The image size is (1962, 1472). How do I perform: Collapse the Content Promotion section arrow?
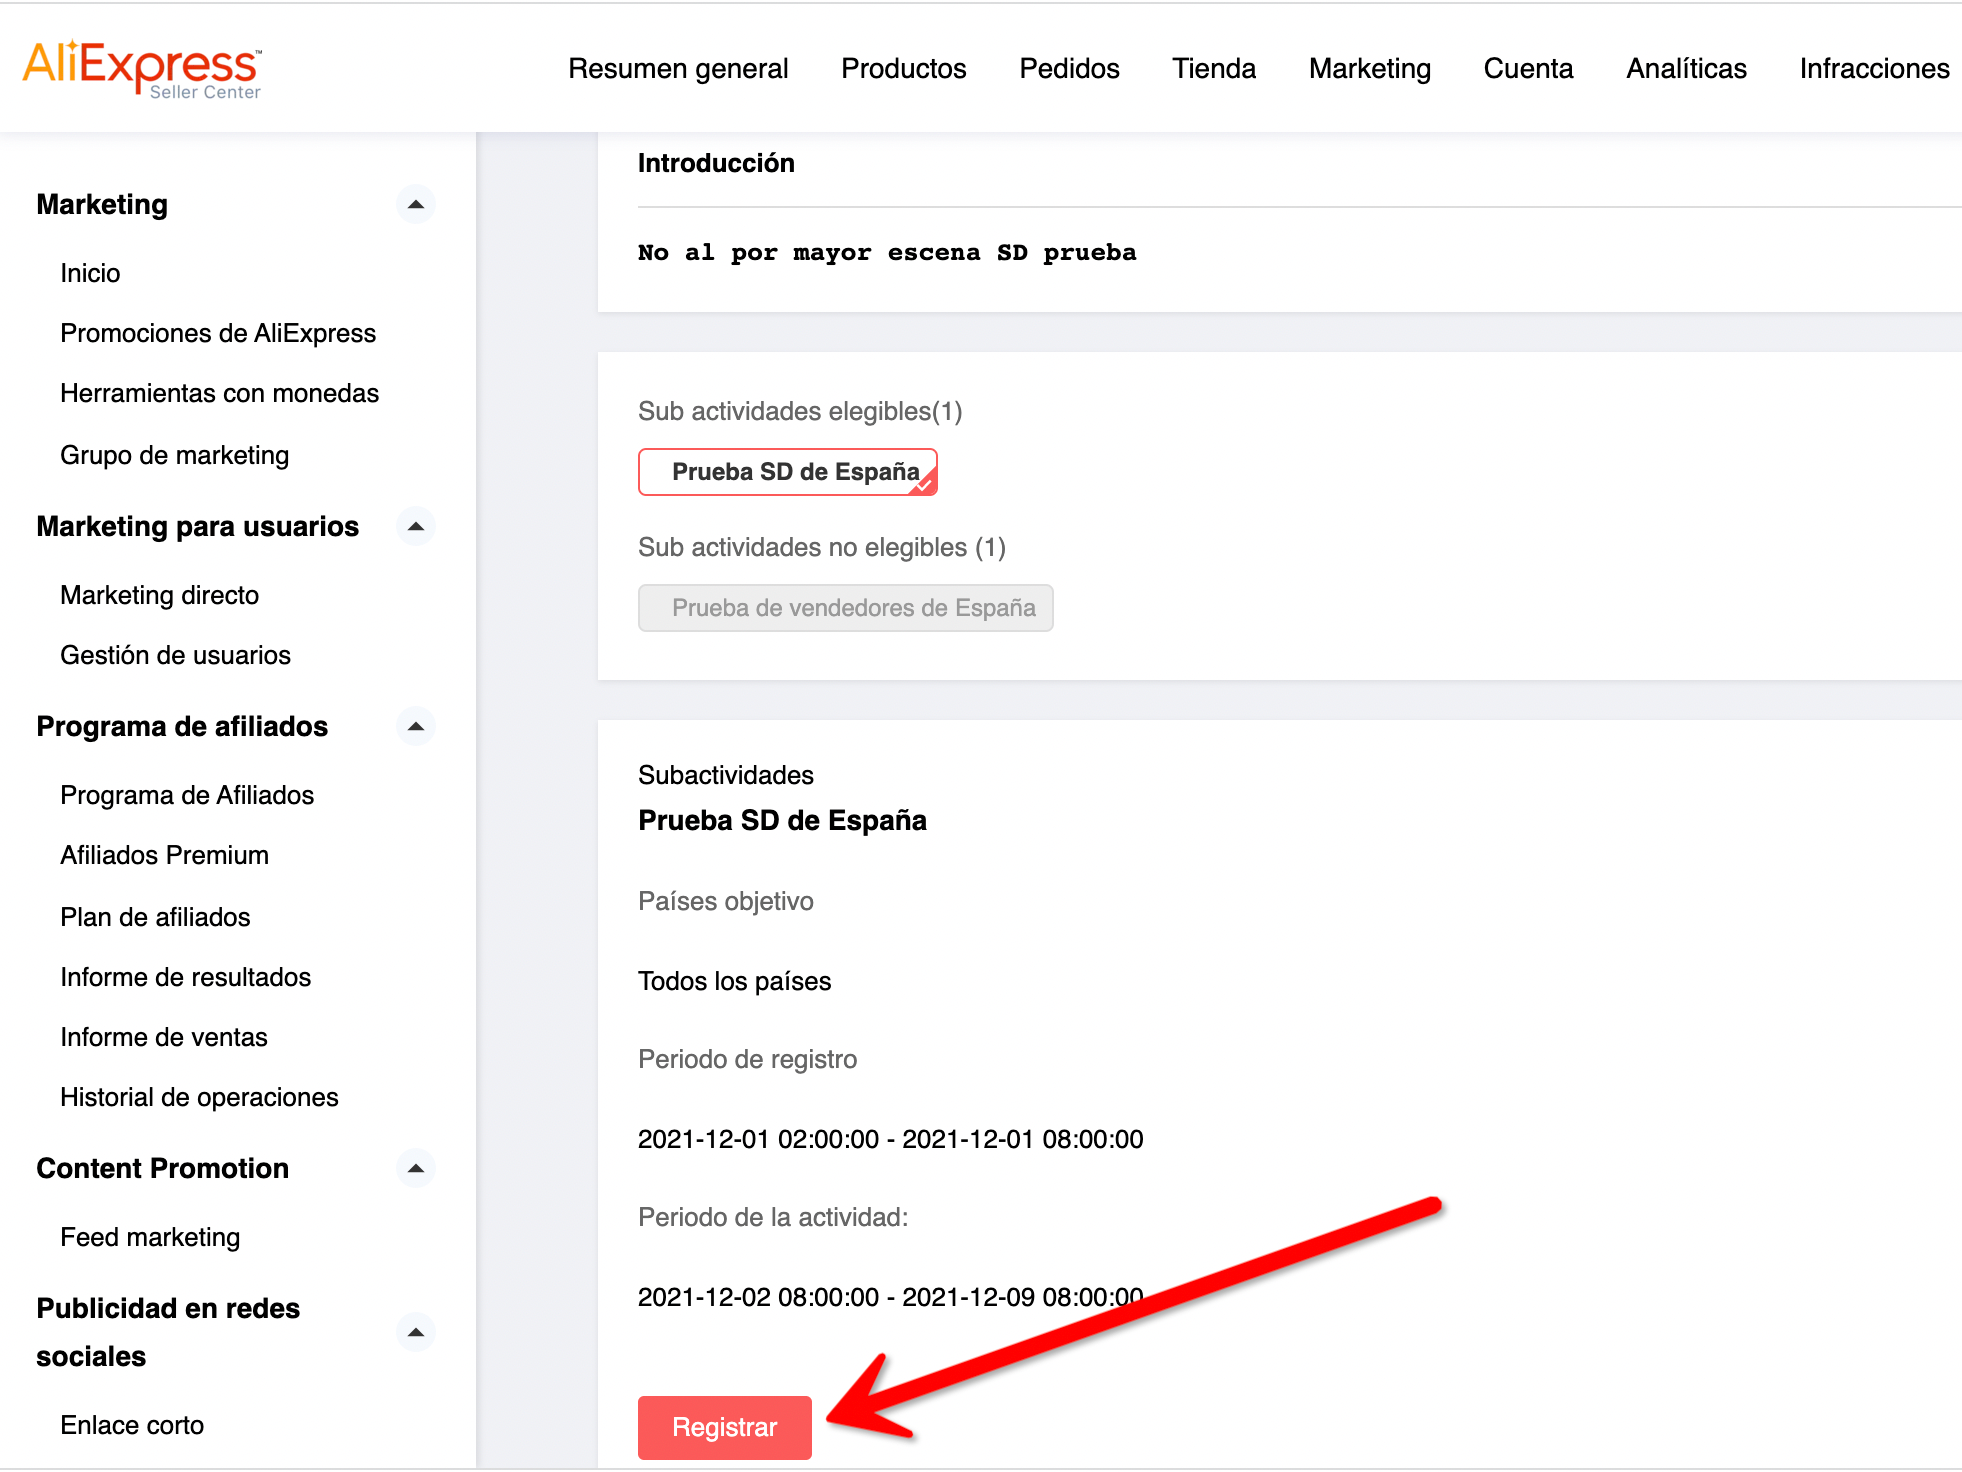pos(416,1169)
